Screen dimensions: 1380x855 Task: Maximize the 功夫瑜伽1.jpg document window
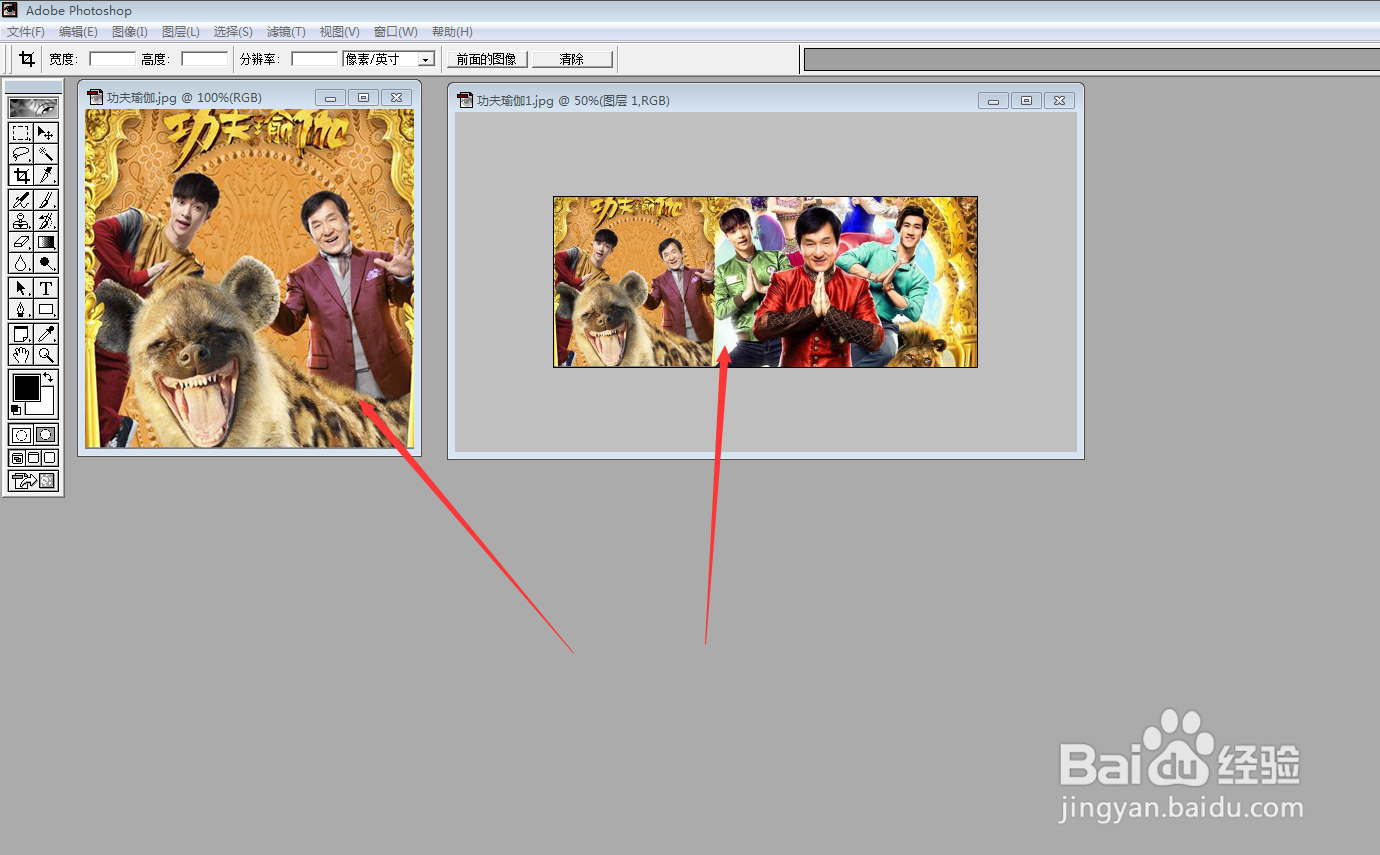[x=1026, y=101]
